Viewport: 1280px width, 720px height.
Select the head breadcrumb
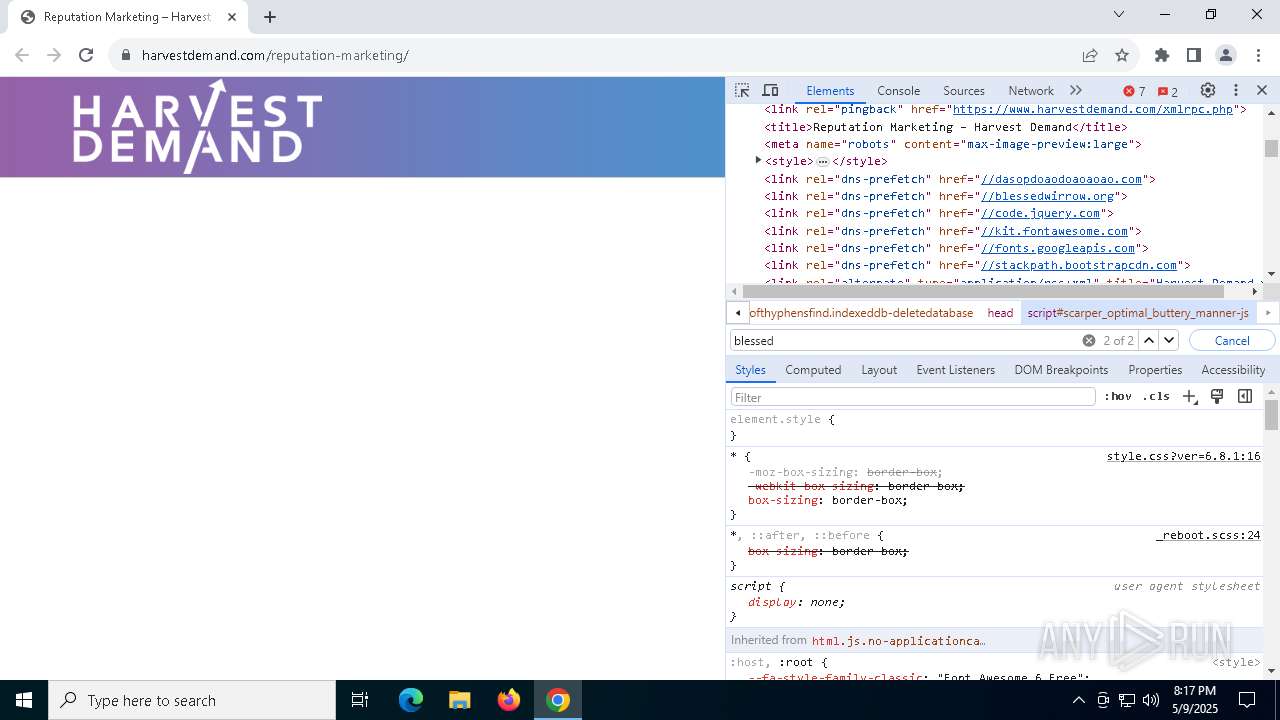[x=1000, y=313]
